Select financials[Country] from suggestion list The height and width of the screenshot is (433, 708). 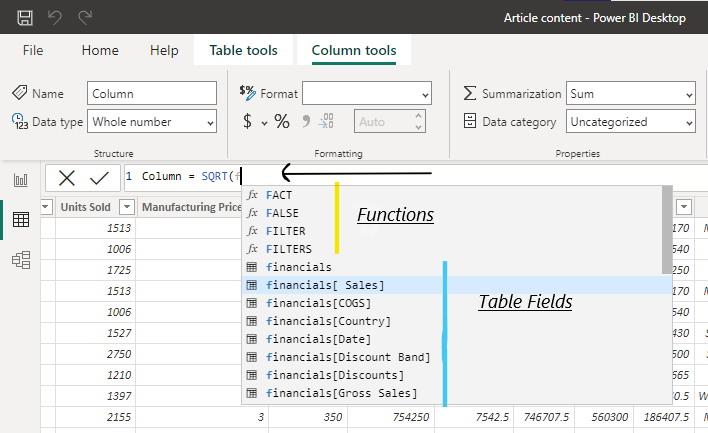(x=328, y=321)
